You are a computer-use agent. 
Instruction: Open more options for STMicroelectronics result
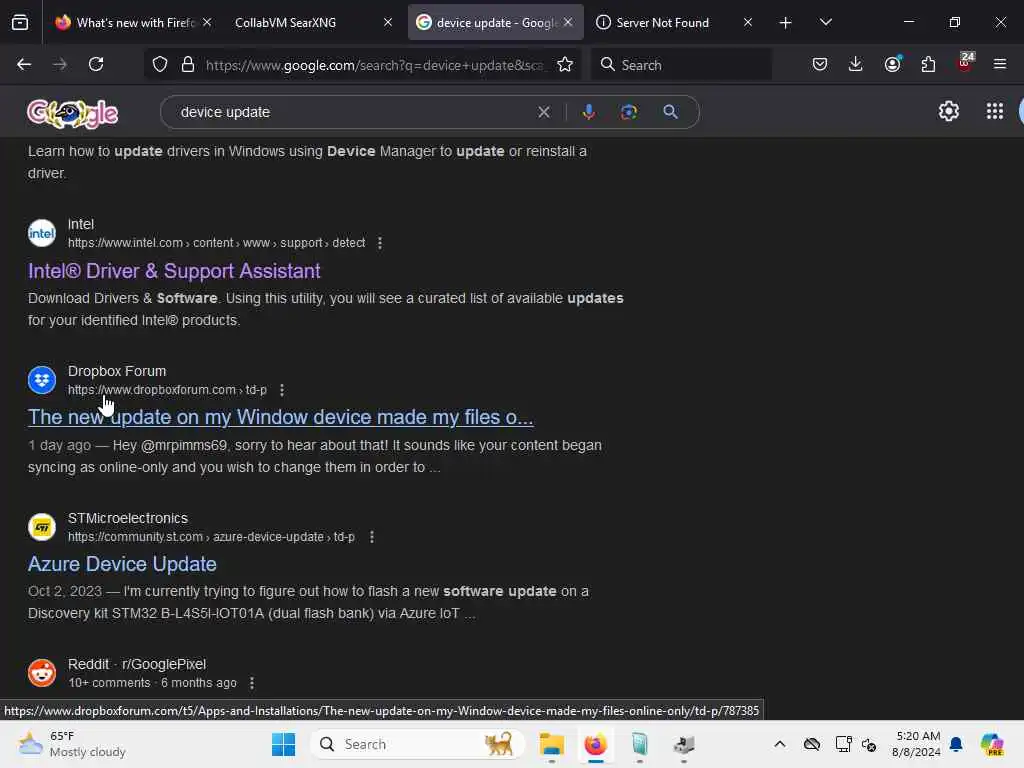pos(372,537)
